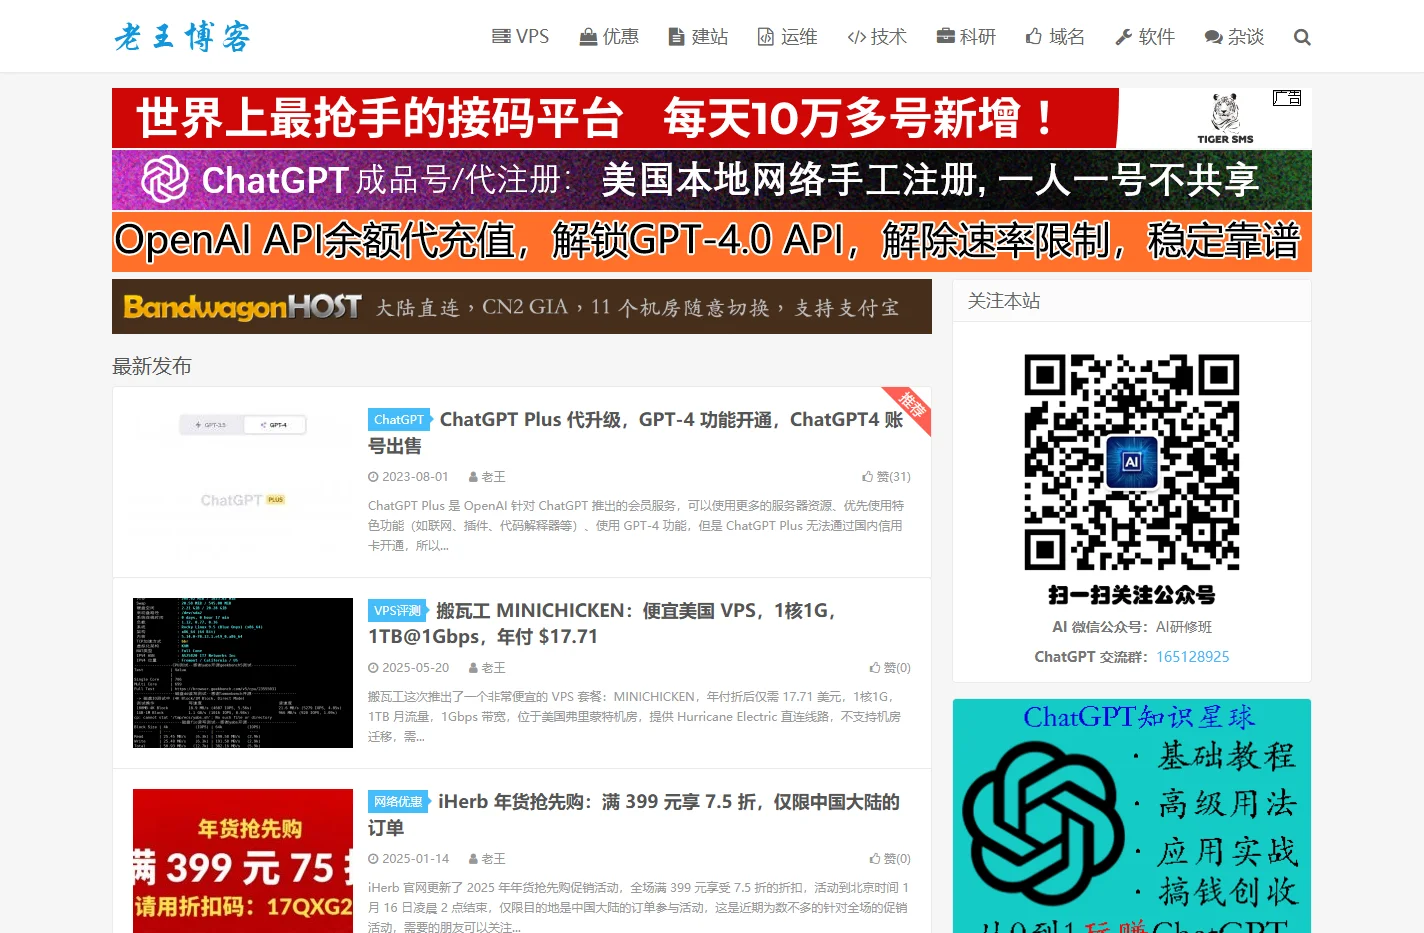1424x933 pixels.
Task: Click the ChatGPT account registration purple banner
Action: tap(712, 180)
